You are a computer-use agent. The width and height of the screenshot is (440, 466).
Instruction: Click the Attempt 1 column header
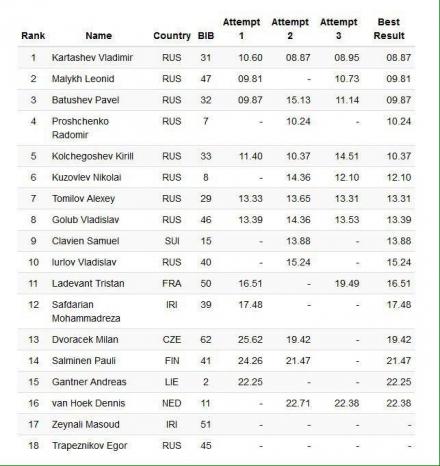click(241, 29)
